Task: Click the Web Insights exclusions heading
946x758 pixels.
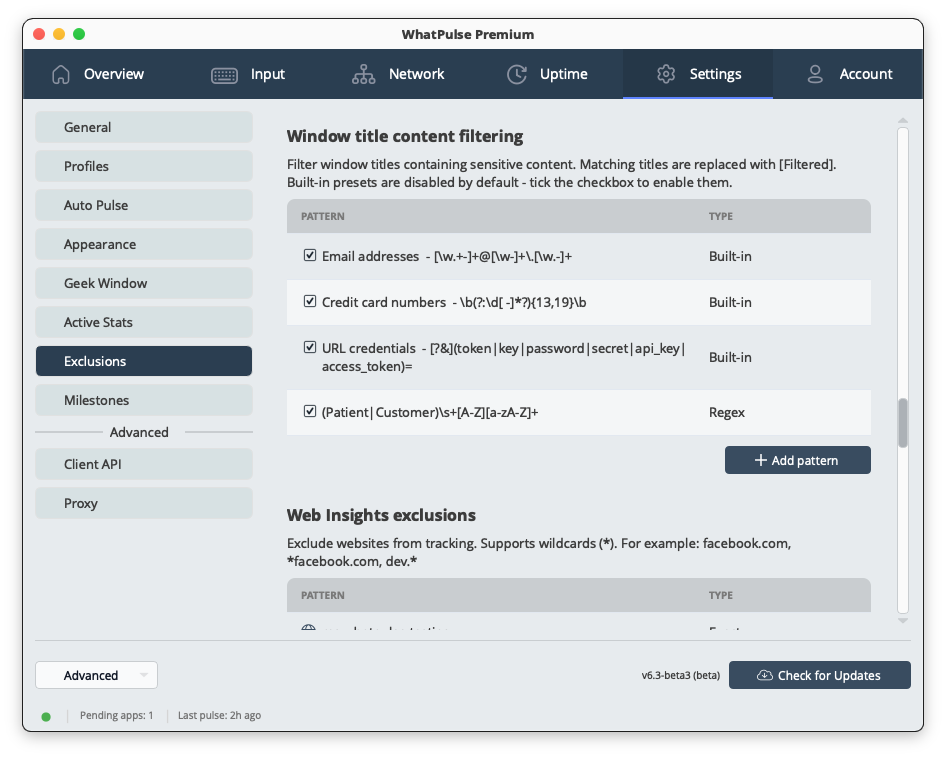Action: (381, 515)
